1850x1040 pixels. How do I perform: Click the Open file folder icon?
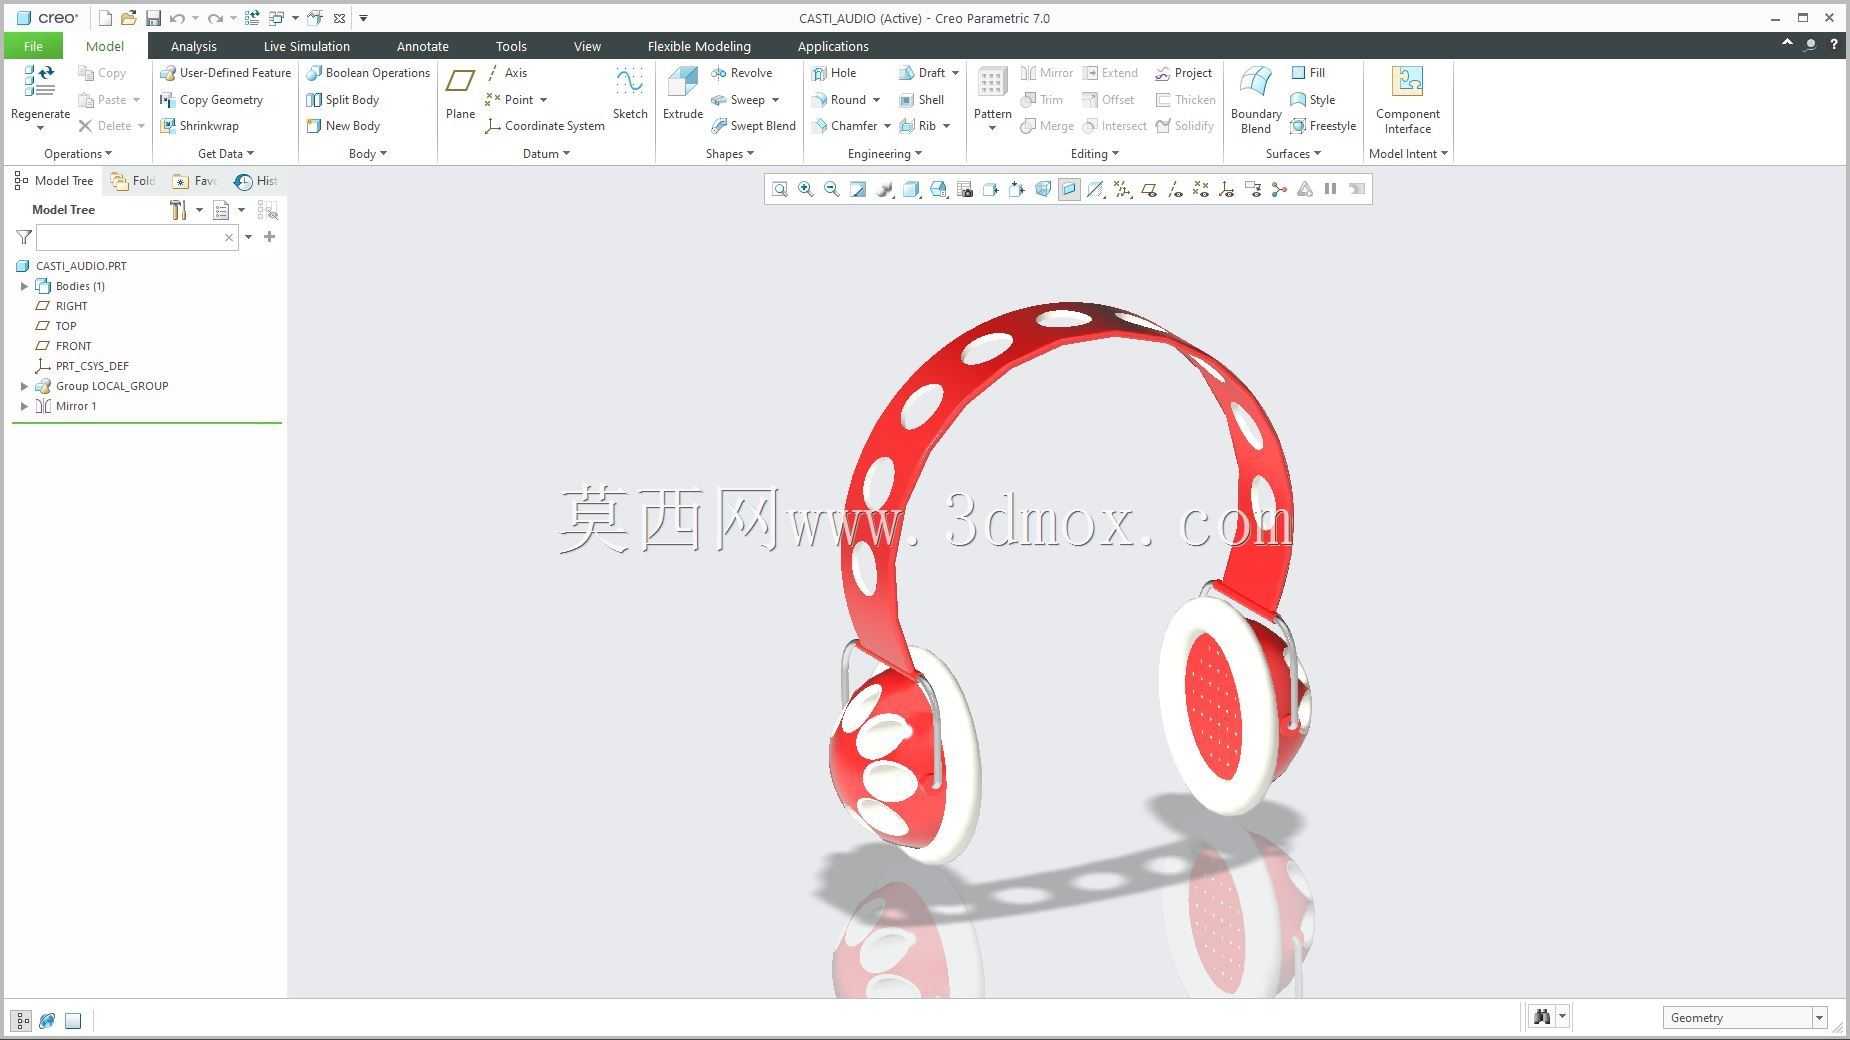point(128,18)
